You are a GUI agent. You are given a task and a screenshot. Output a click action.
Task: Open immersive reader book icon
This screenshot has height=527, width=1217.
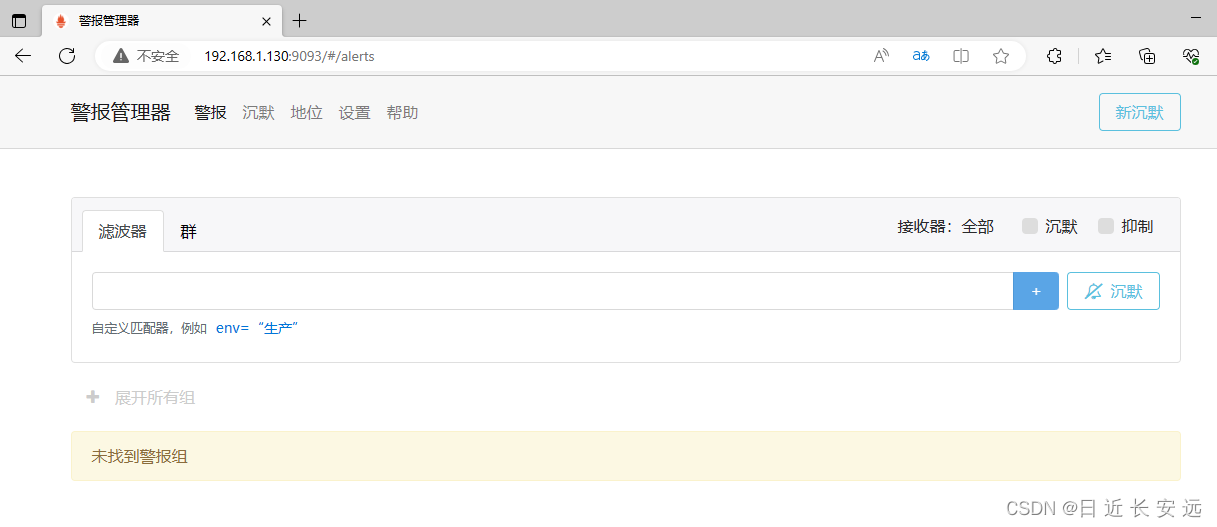click(x=961, y=56)
